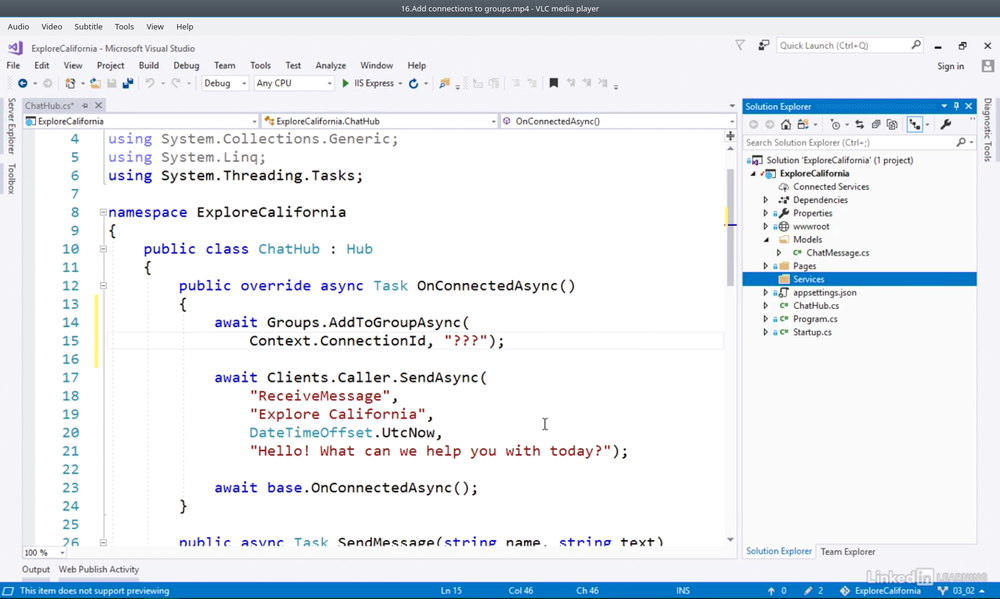Open the VLC Audio menu
This screenshot has width=1000, height=599.
coord(18,27)
